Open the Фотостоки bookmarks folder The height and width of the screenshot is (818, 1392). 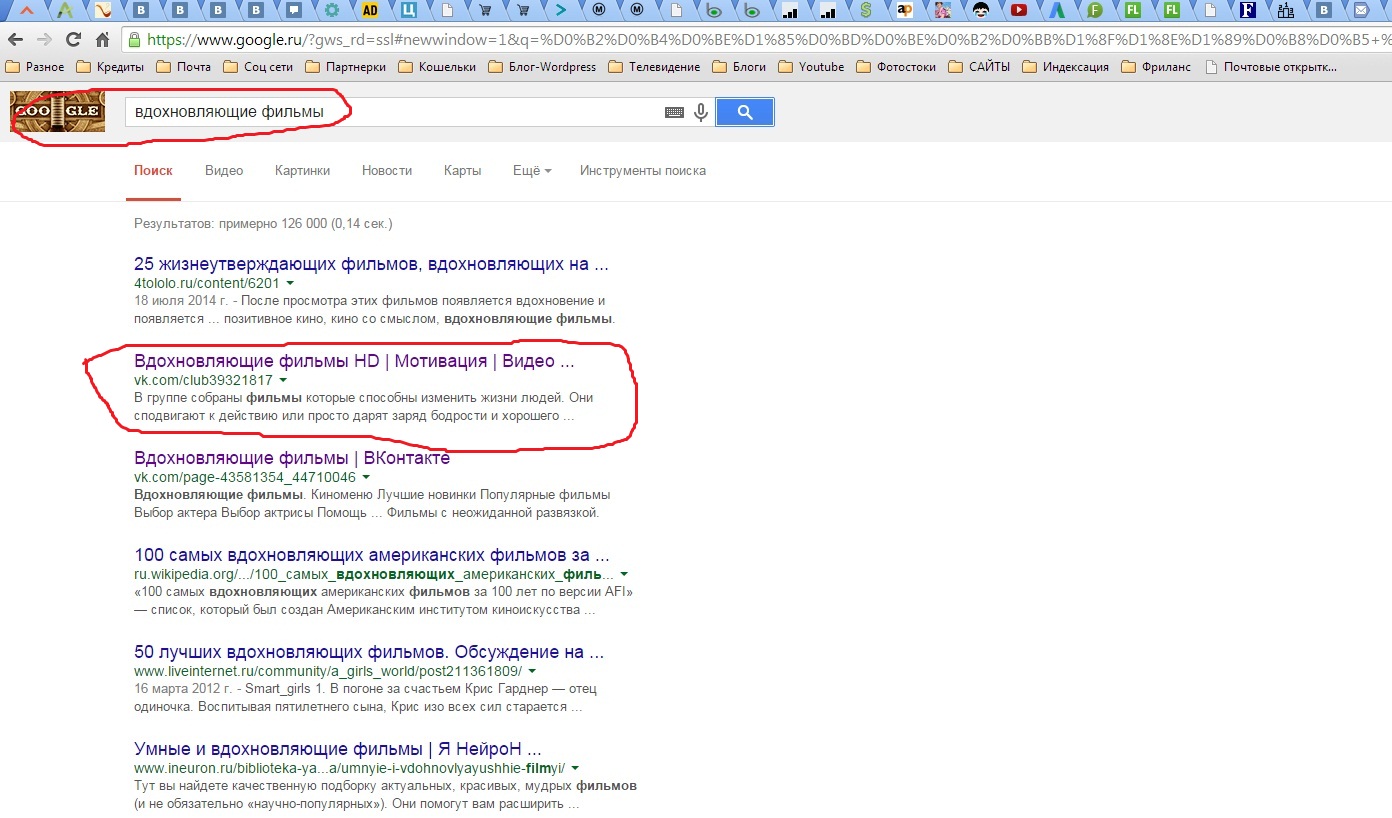(x=897, y=67)
